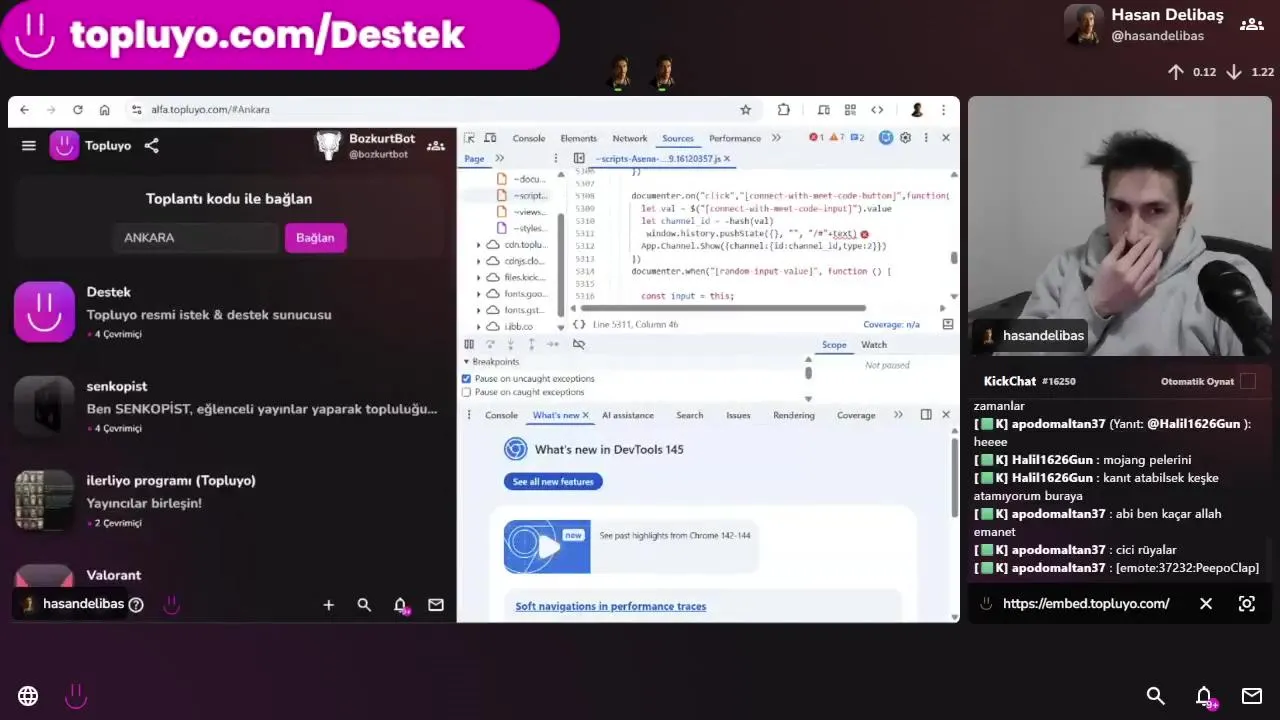Expand the fonts.gst... tree node
Viewport: 1280px width, 720px height.
pyautogui.click(x=479, y=310)
